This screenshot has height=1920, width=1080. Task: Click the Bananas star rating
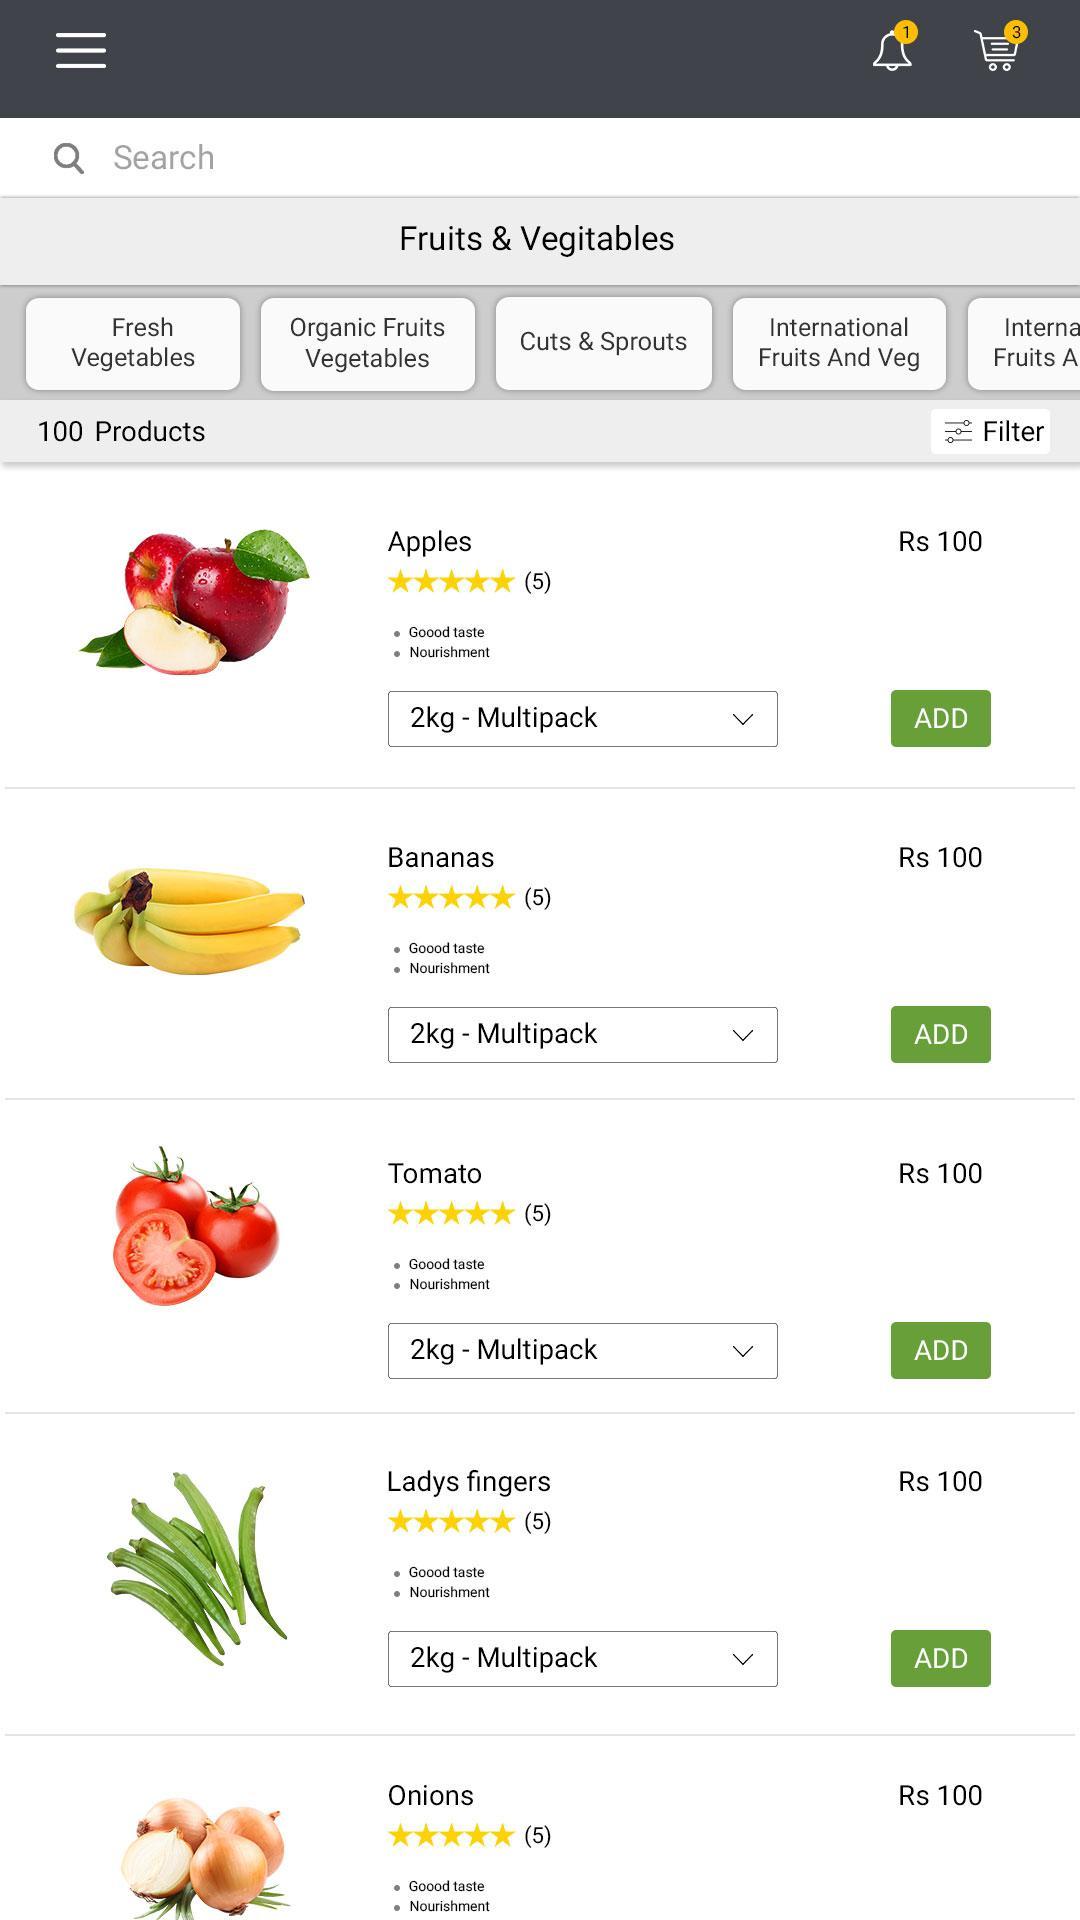451,897
